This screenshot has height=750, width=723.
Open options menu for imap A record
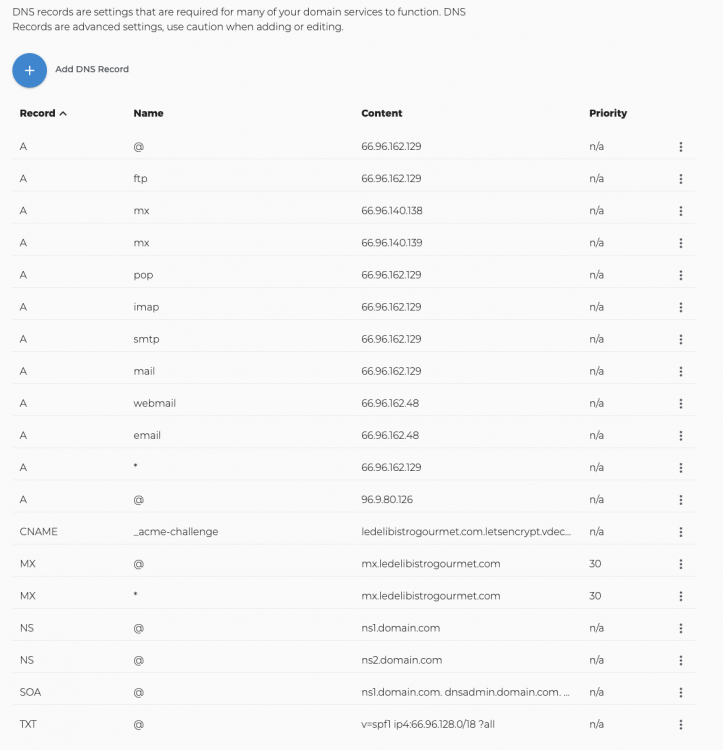coord(680,307)
